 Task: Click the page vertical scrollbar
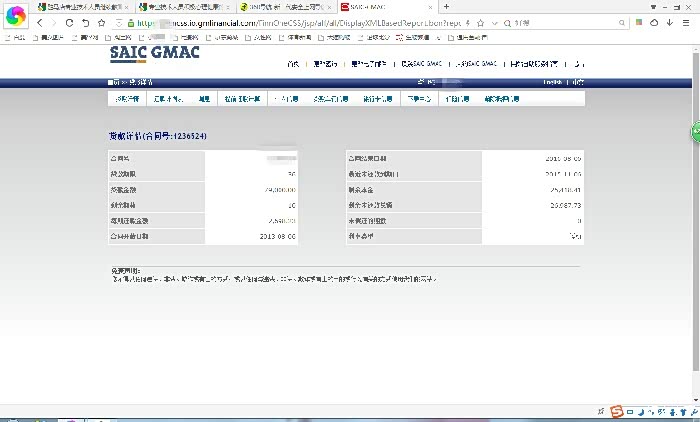[x=696, y=210]
